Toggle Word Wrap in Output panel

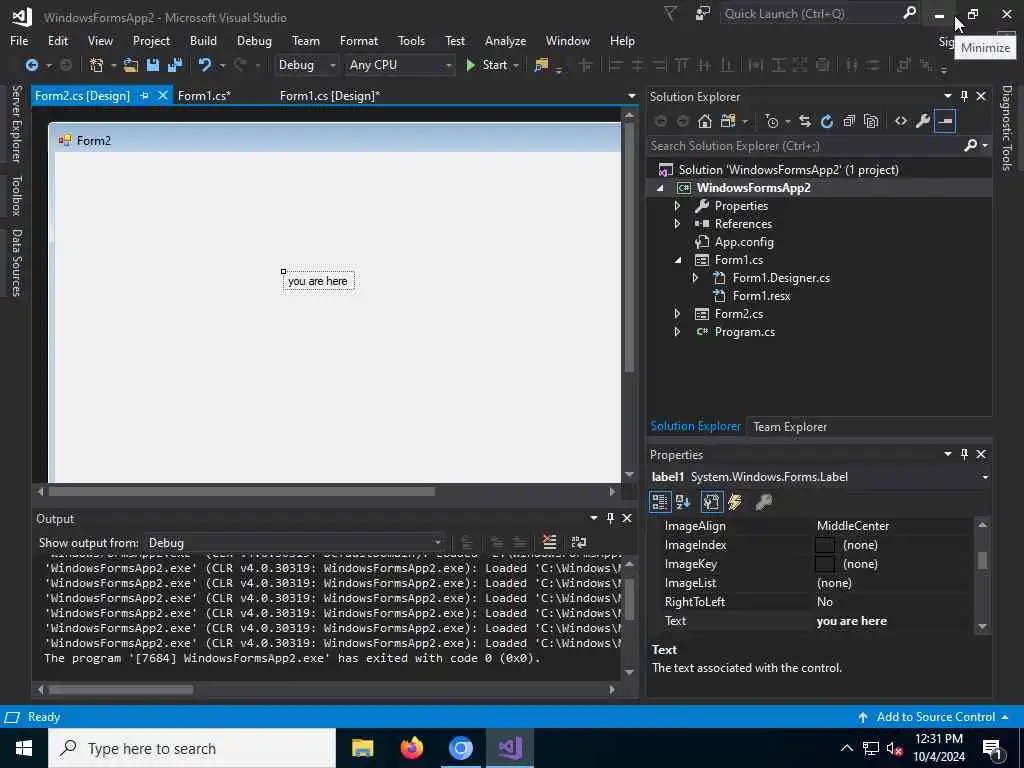click(579, 542)
